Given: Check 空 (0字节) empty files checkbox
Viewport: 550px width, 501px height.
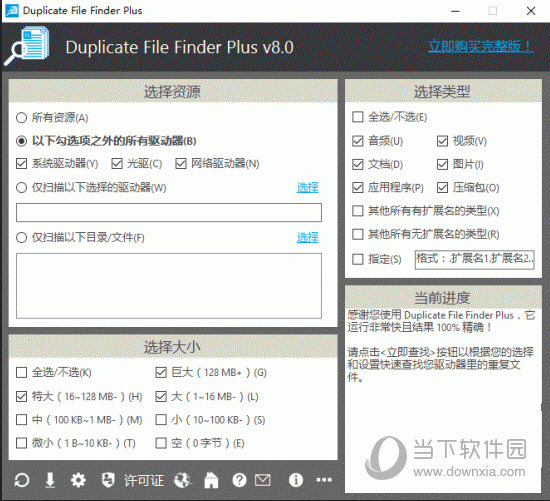Looking at the screenshot, I should 161,443.
